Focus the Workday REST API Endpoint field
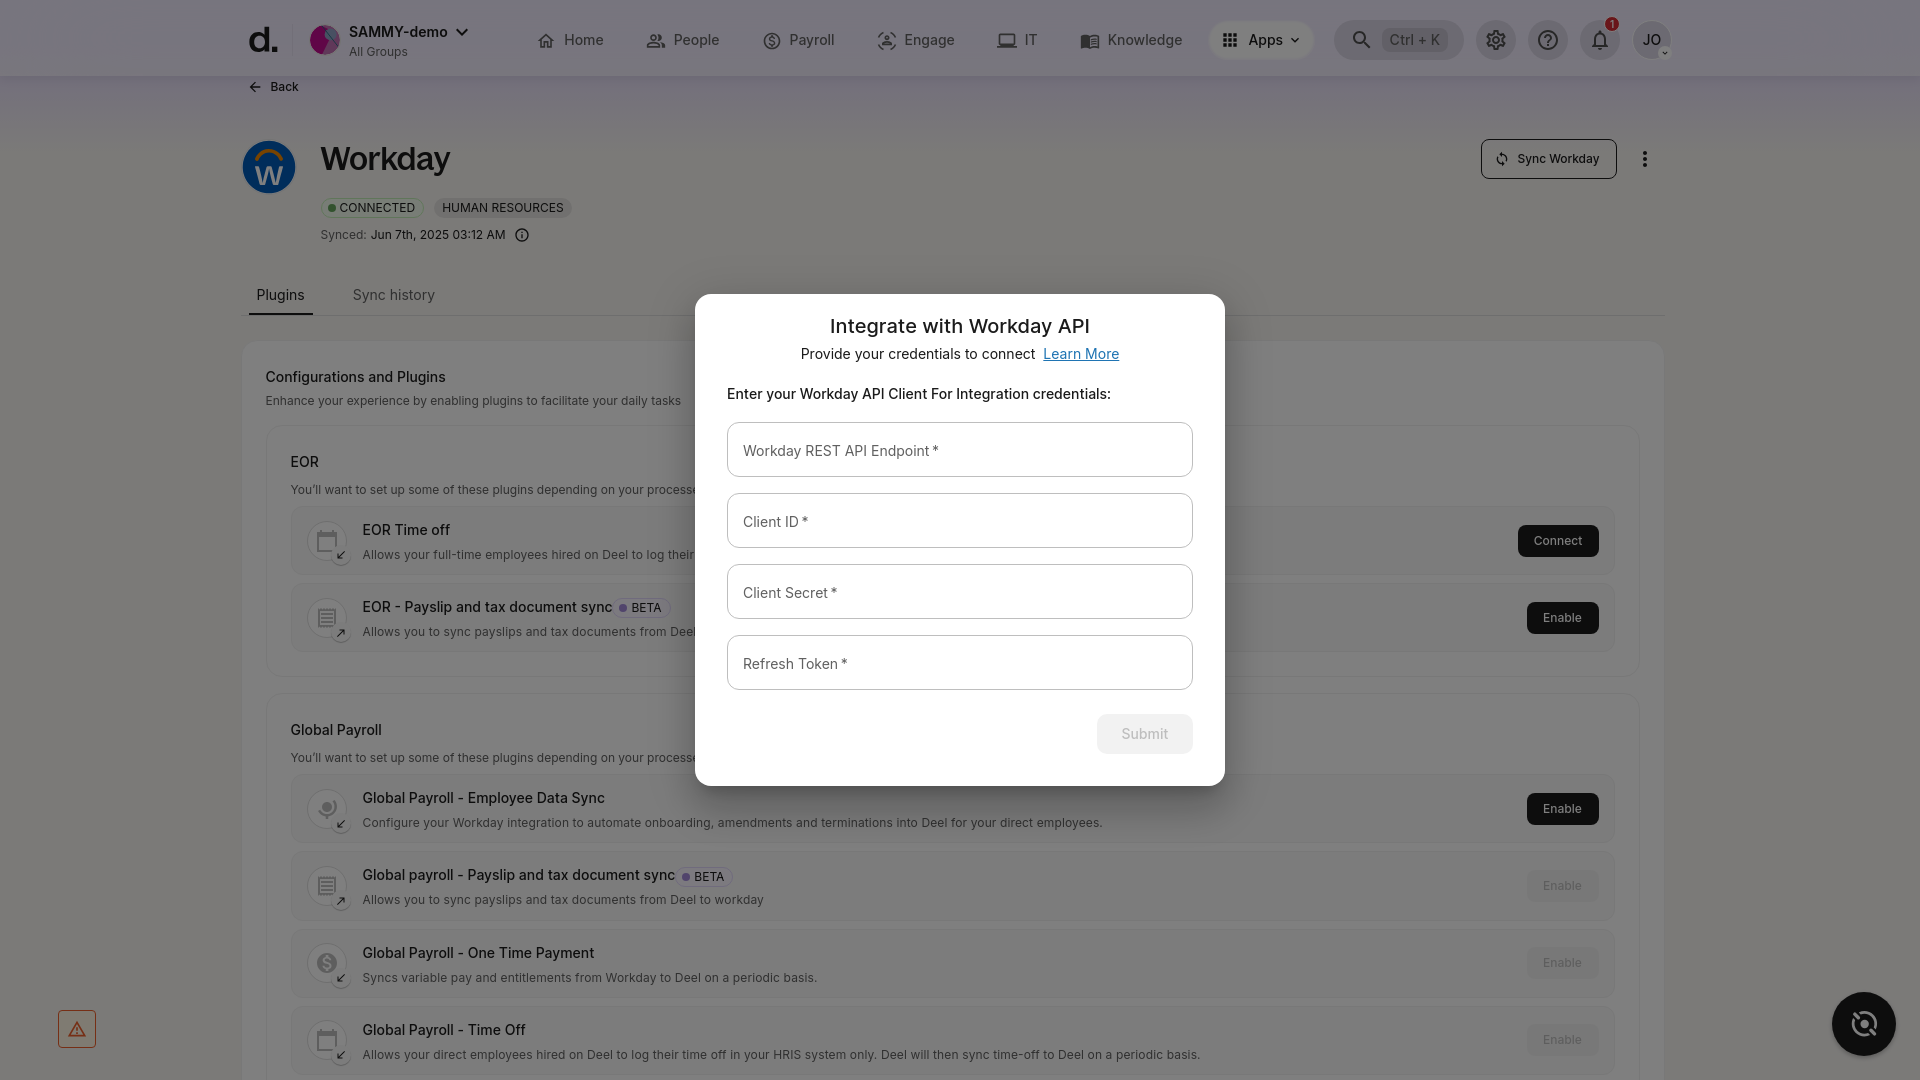This screenshot has height=1080, width=1920. [960, 450]
